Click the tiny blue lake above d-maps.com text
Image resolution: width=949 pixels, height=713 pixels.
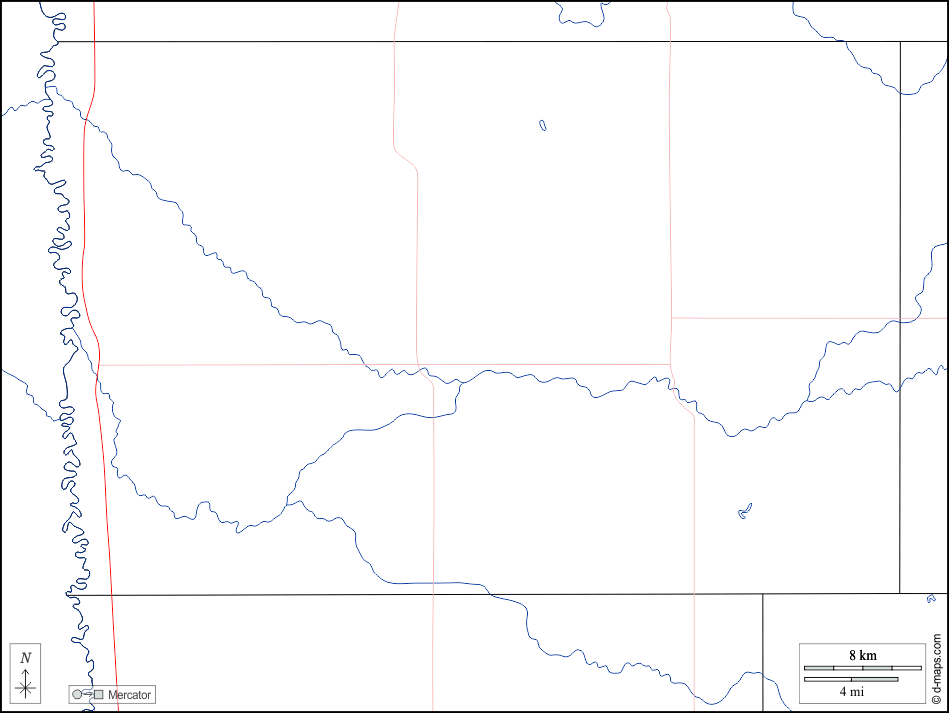coord(930,598)
